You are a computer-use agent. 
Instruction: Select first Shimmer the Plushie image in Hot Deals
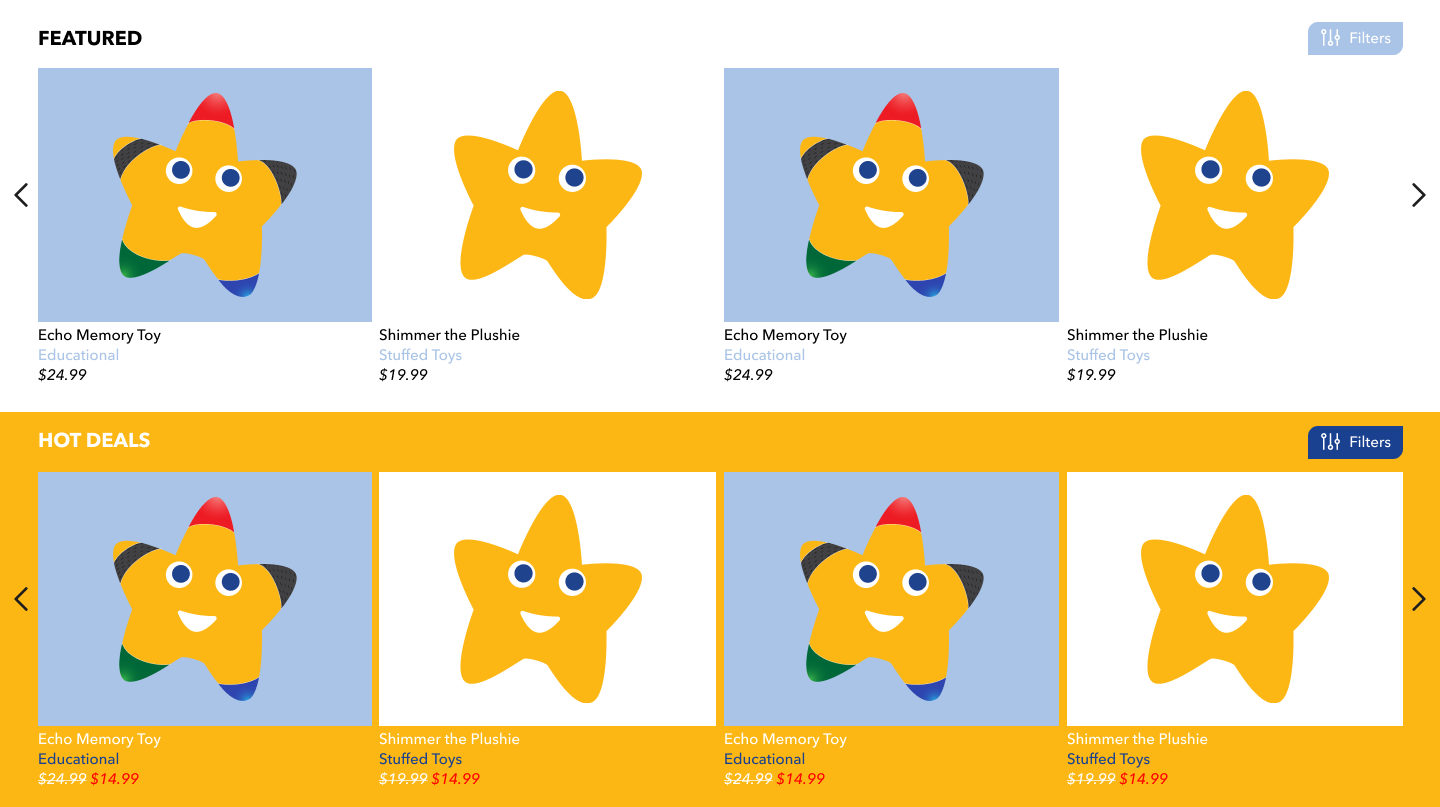[547, 599]
